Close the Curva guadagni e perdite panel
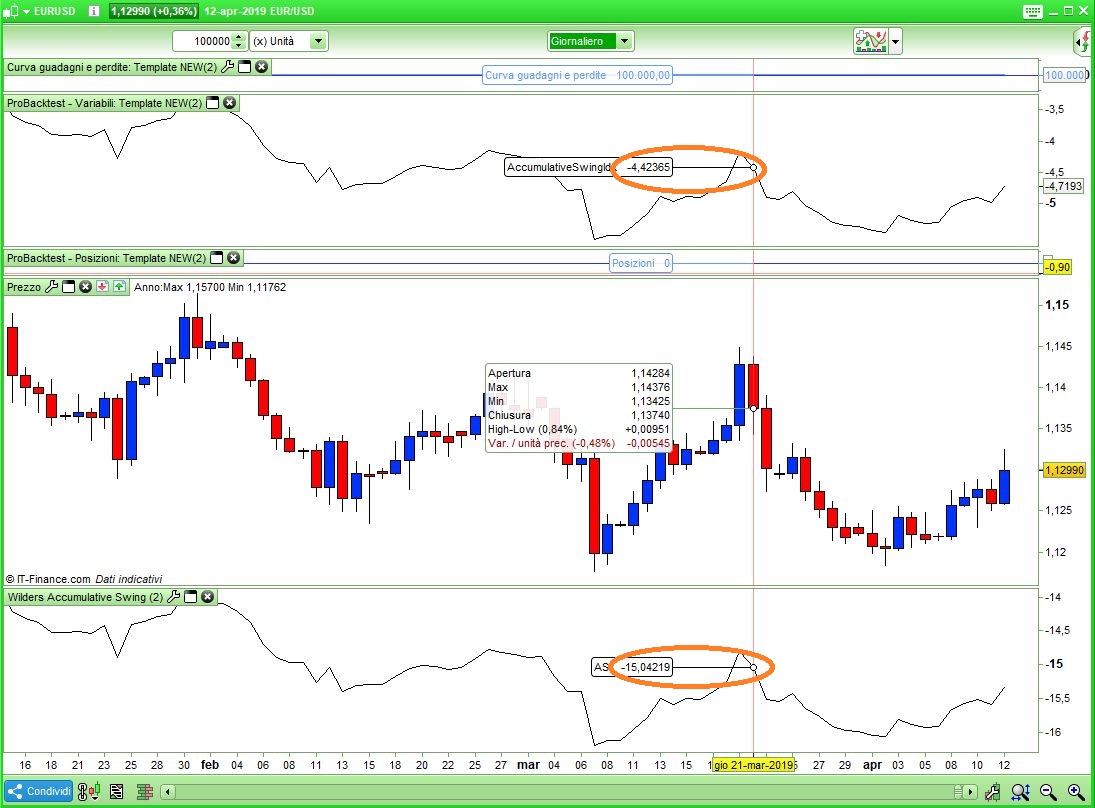The height and width of the screenshot is (808, 1095). (x=261, y=67)
